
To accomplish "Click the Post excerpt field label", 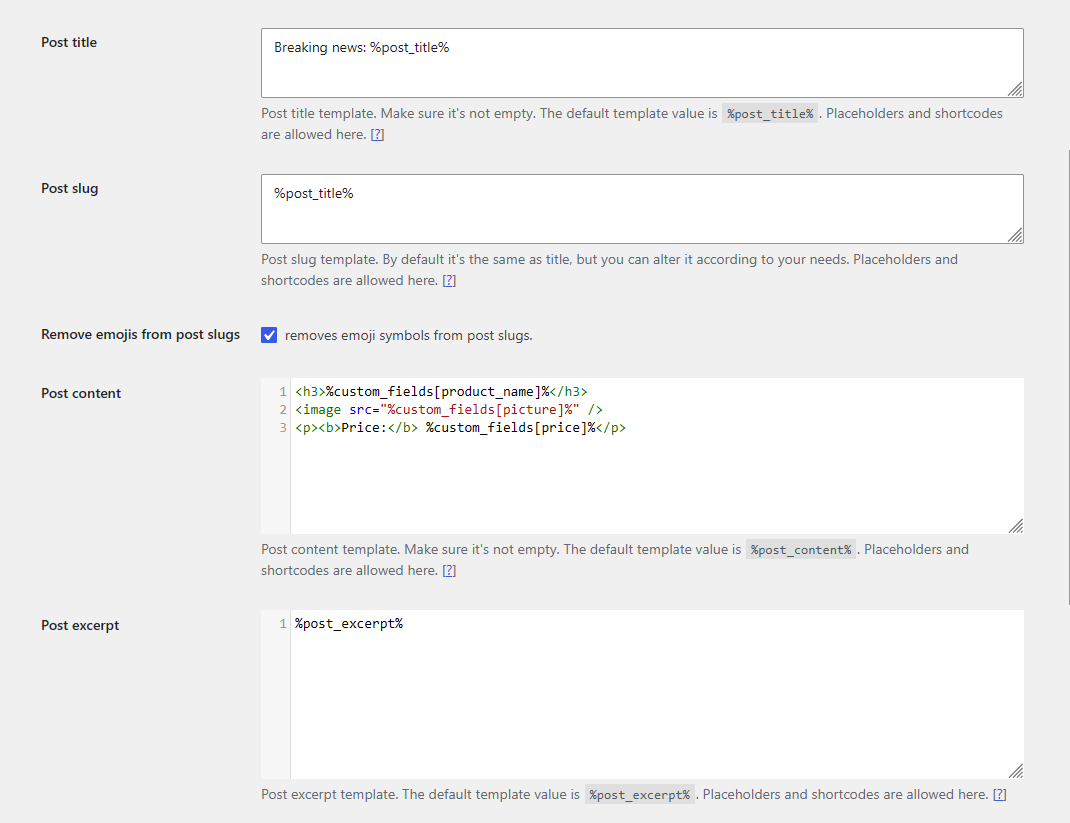I will [x=80, y=625].
